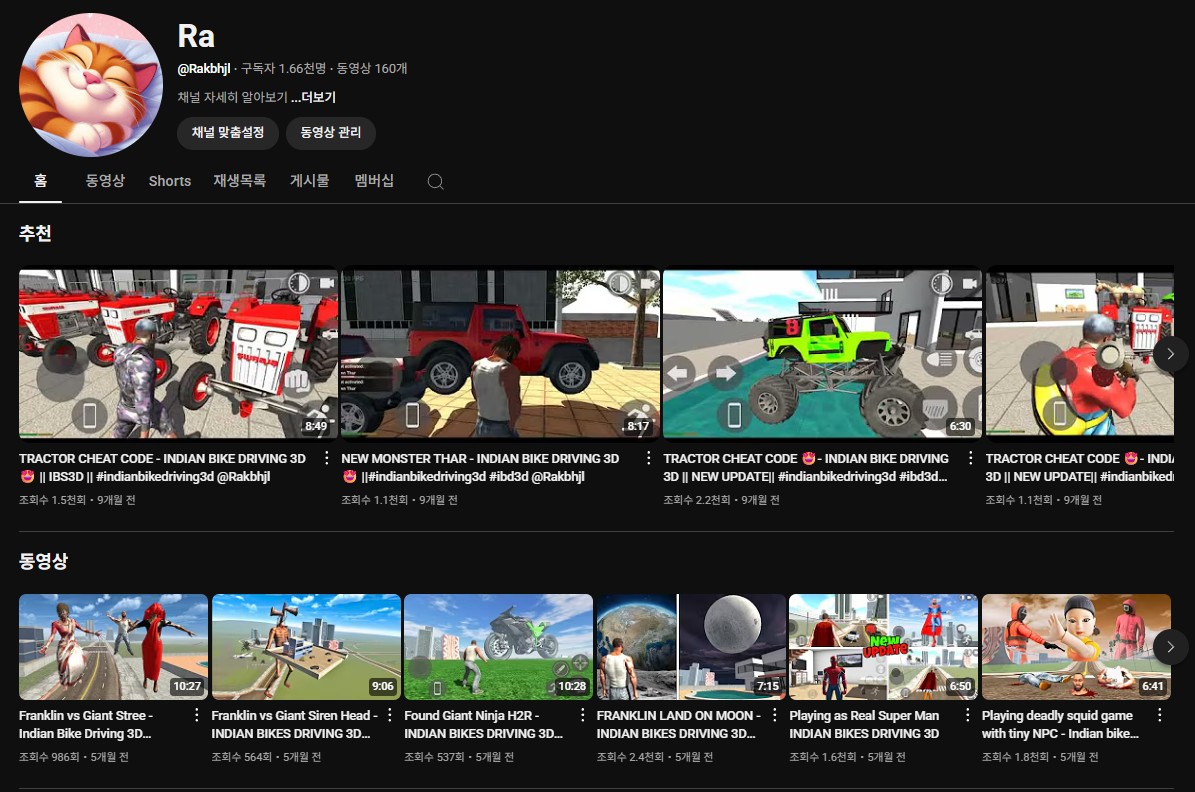
Task: Show next videos in the 동영상 carousel
Action: pyautogui.click(x=1170, y=647)
